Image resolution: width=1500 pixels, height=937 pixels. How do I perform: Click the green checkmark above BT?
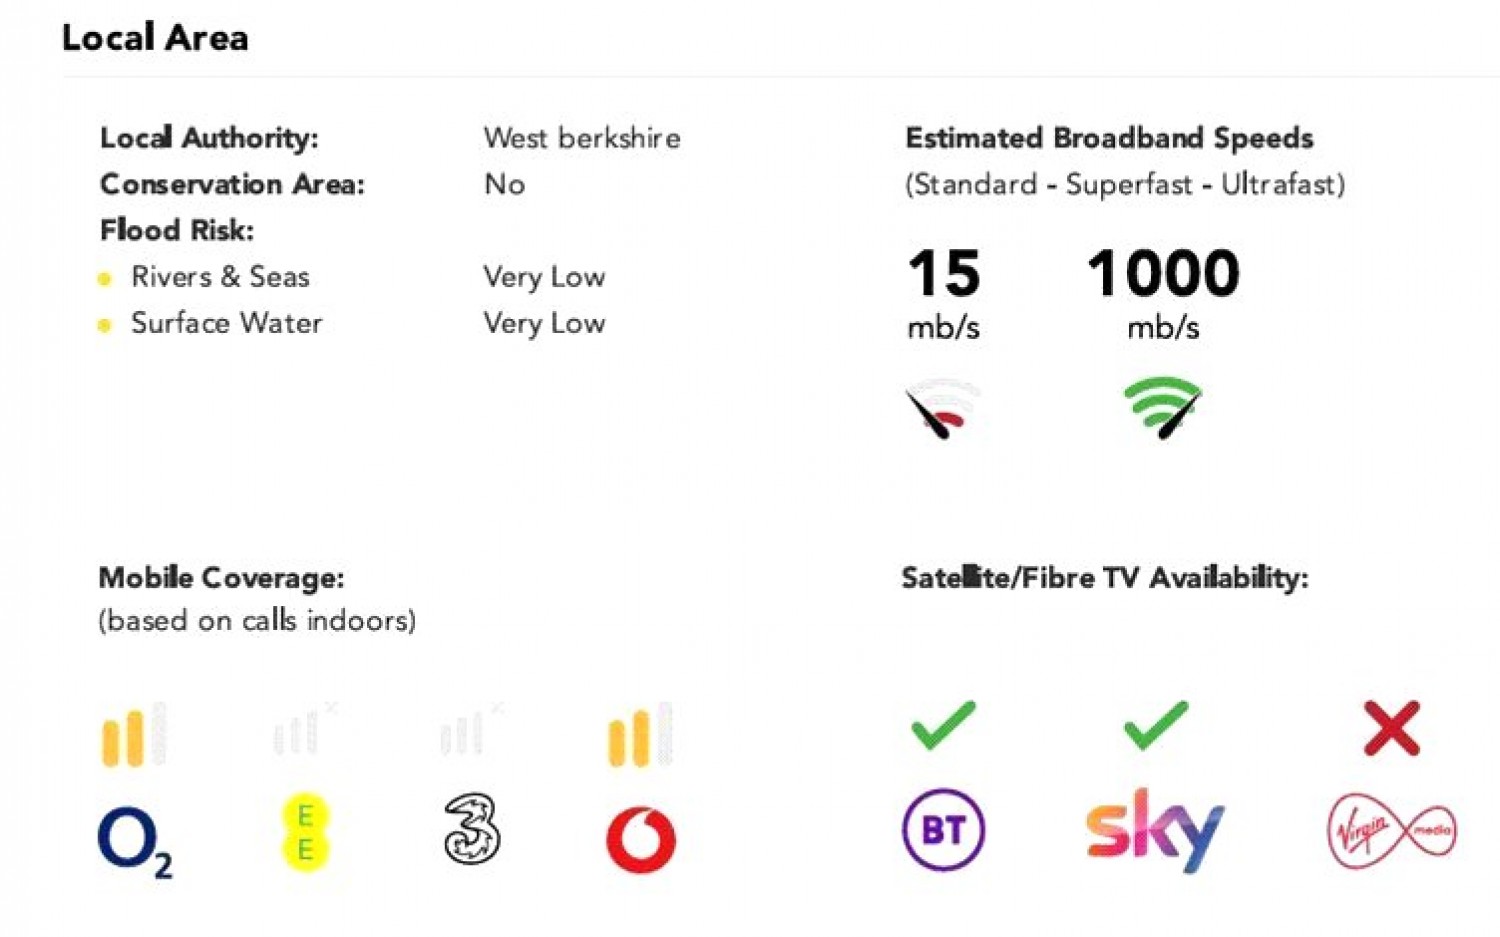[x=943, y=725]
